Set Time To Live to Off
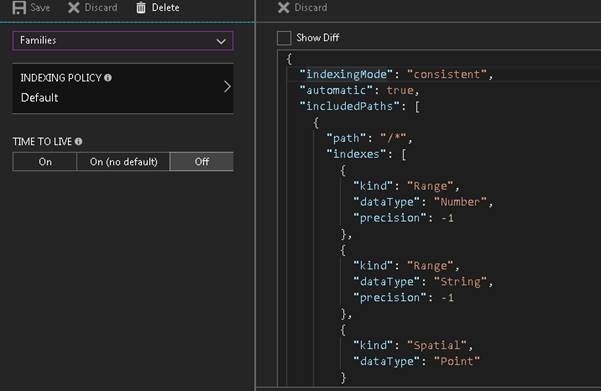Screen dimensions: 601x391 pyautogui.click(x=202, y=162)
